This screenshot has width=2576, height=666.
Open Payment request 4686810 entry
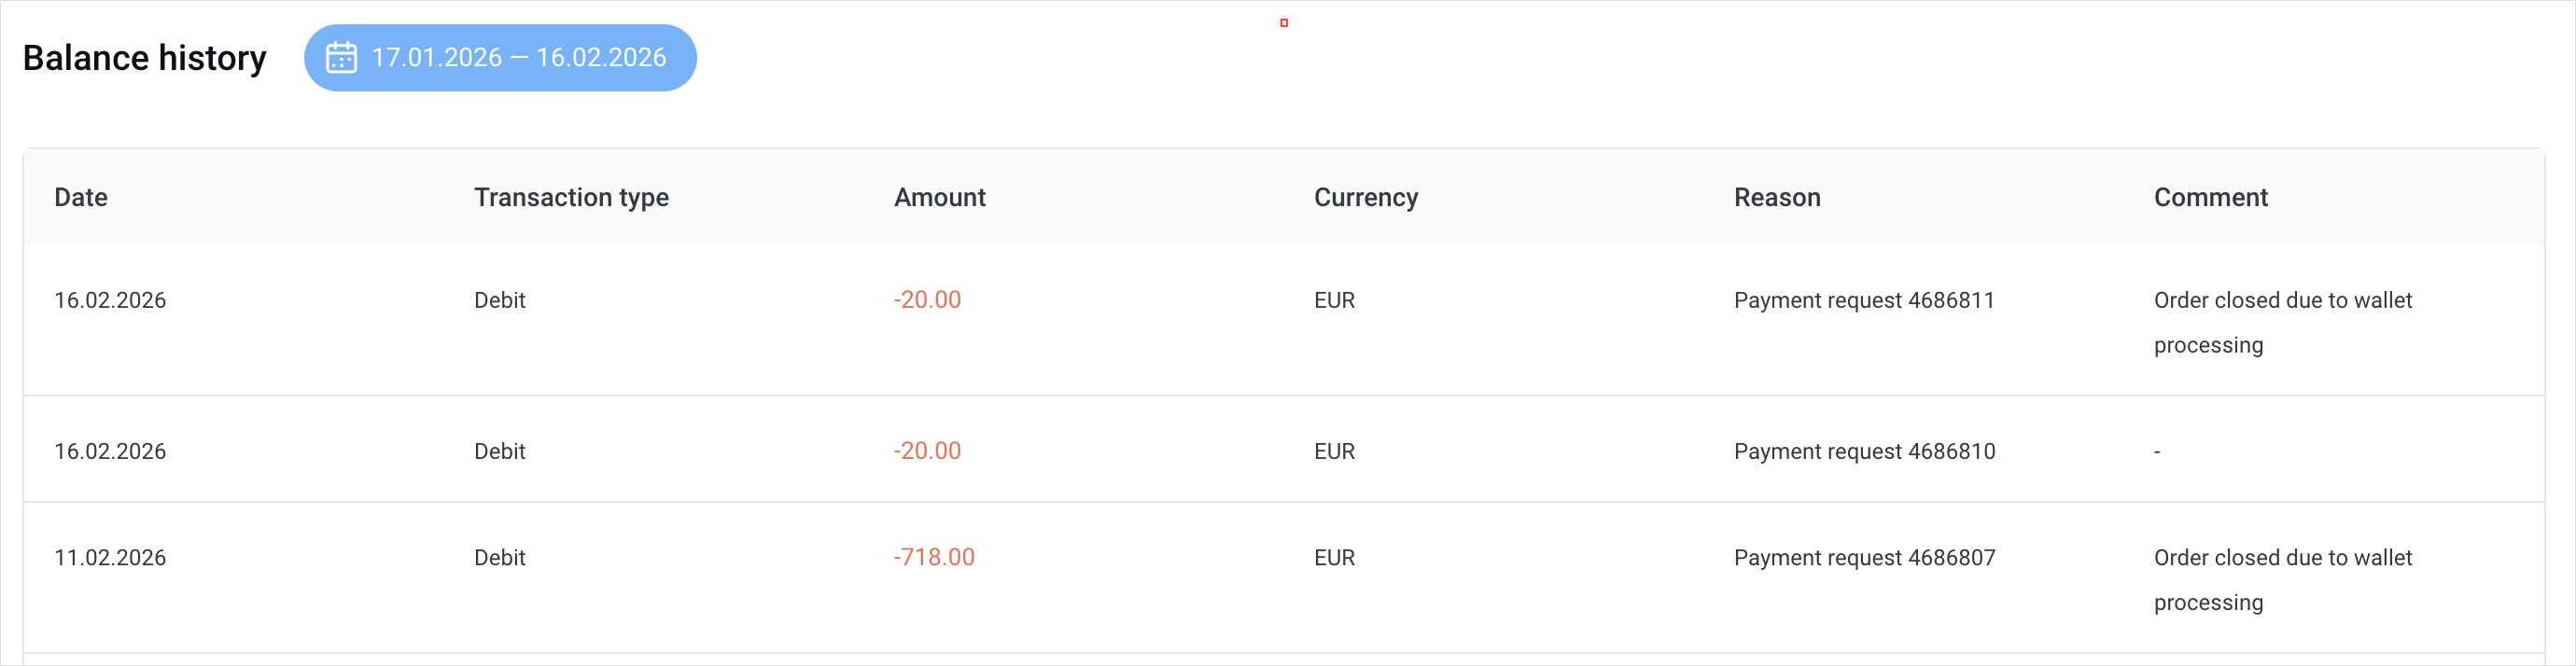(x=1863, y=451)
